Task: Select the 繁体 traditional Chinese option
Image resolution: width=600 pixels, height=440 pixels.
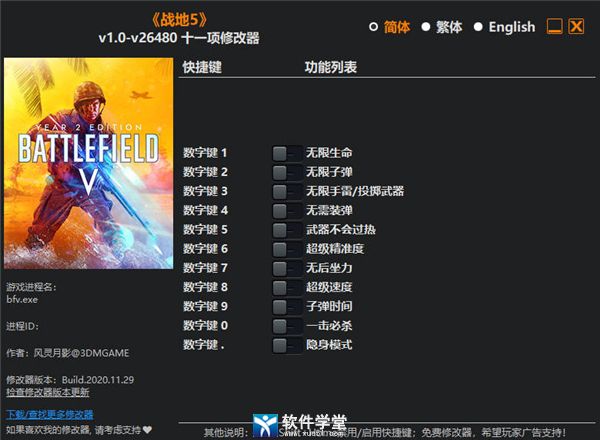Action: click(x=426, y=27)
